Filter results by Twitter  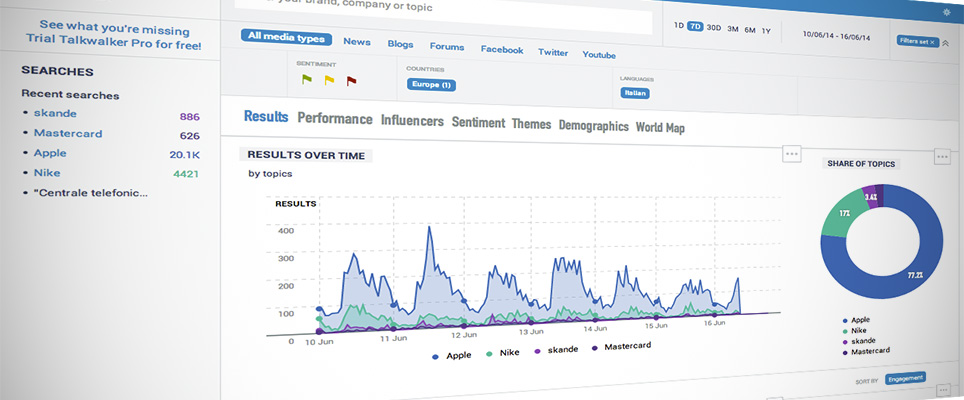553,52
